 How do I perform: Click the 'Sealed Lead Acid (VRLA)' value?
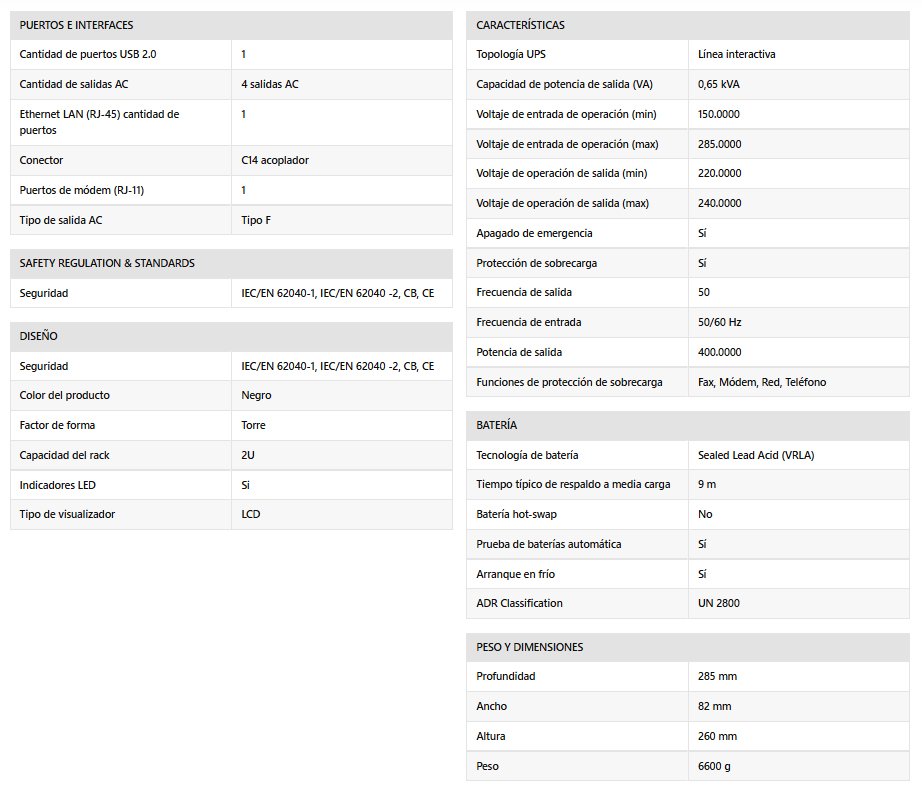[756, 455]
